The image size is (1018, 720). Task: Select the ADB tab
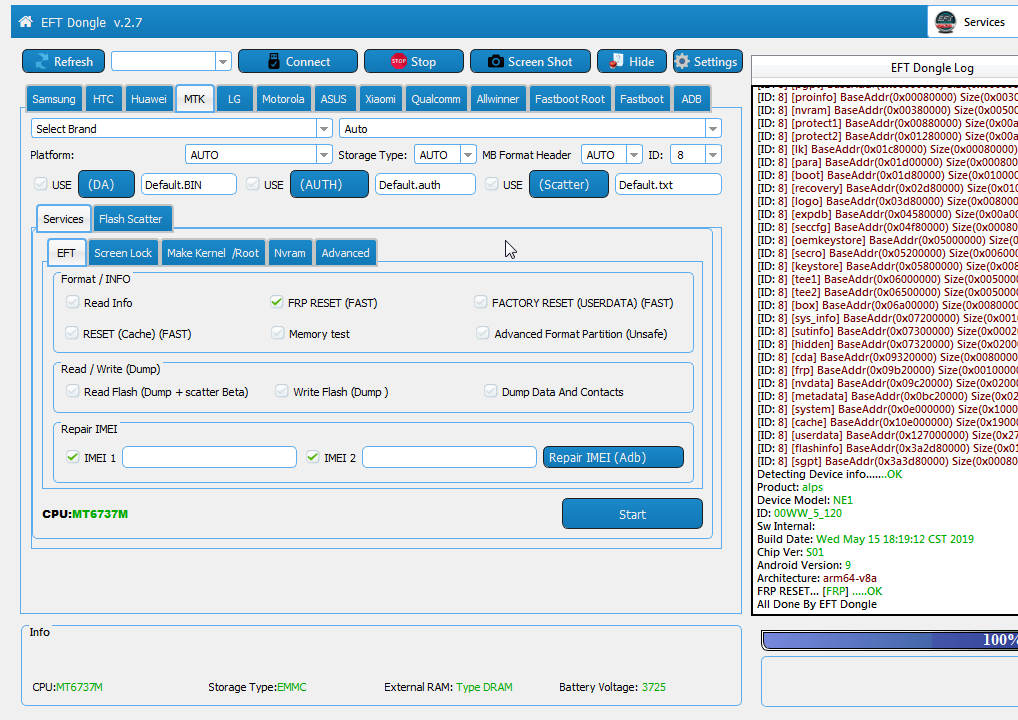pyautogui.click(x=691, y=99)
